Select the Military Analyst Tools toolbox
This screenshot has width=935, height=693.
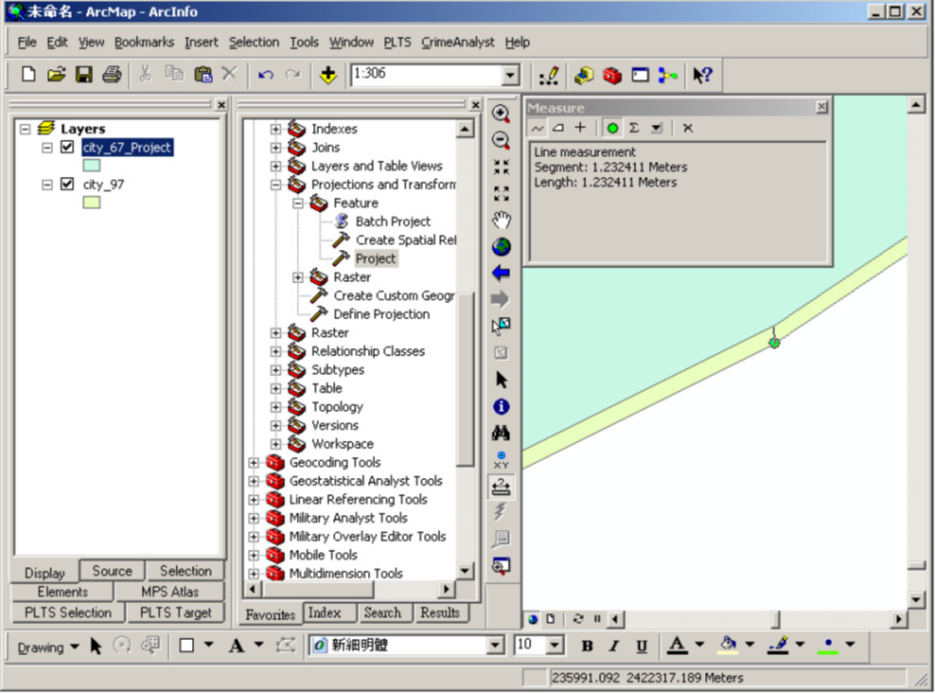[348, 518]
